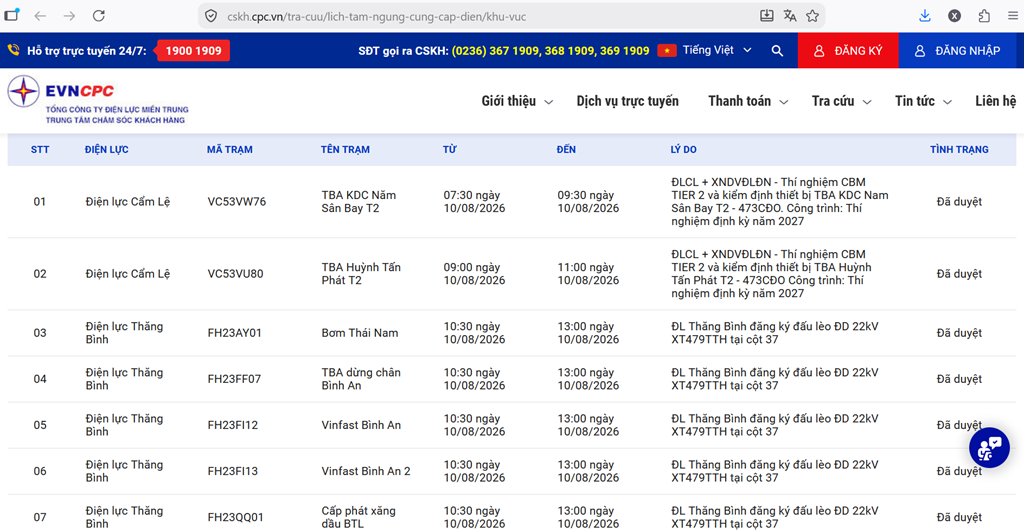Open Dịch vụ trực tuyến menu
This screenshot has height=532, width=1024.
628,101
